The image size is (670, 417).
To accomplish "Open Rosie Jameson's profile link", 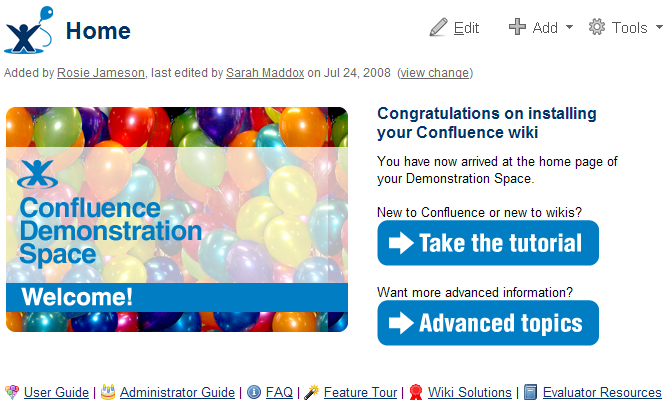I will (101, 73).
